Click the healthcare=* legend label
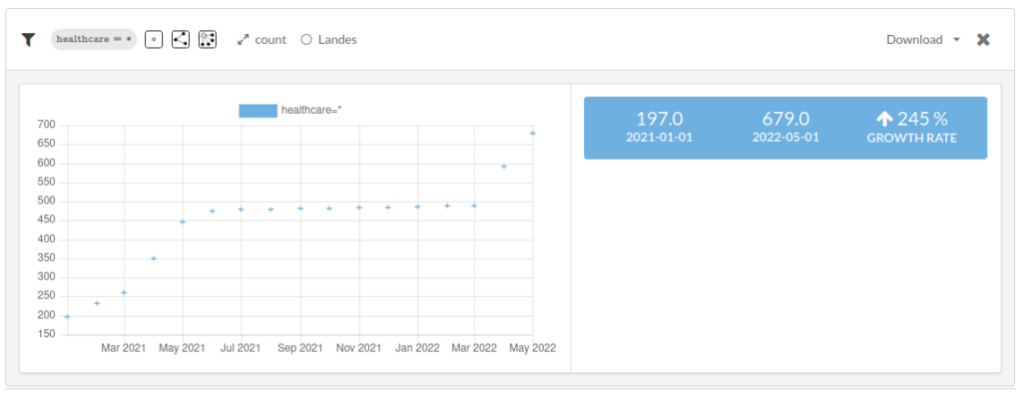Screen dimensions: 1024x400 pos(312,110)
